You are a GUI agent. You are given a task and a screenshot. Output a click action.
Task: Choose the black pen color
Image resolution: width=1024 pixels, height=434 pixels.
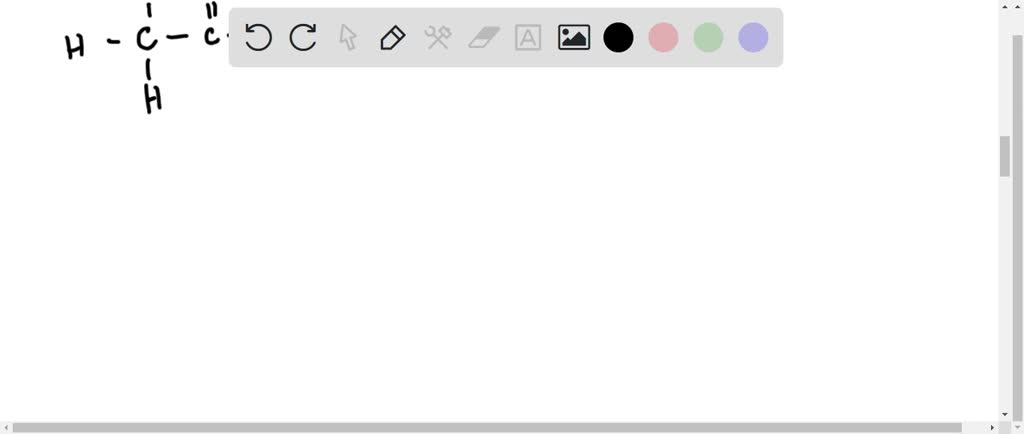(618, 37)
